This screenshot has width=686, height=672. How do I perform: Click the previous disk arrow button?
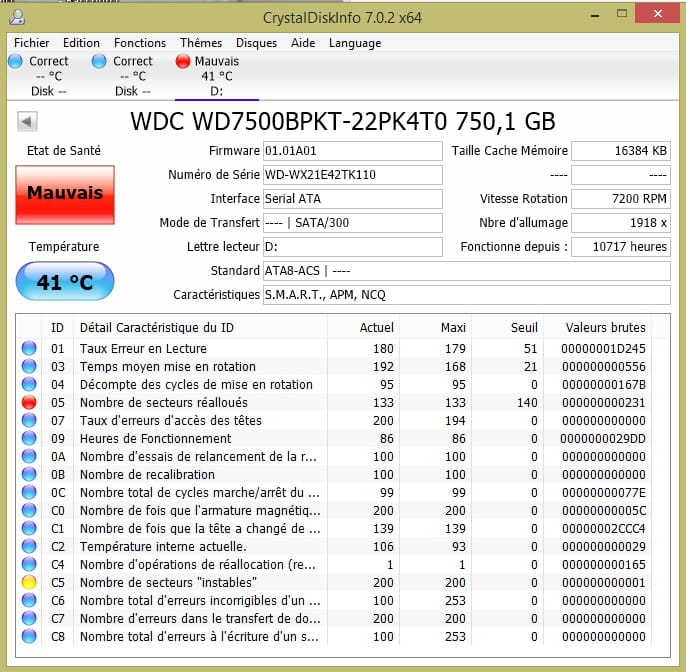tap(27, 122)
